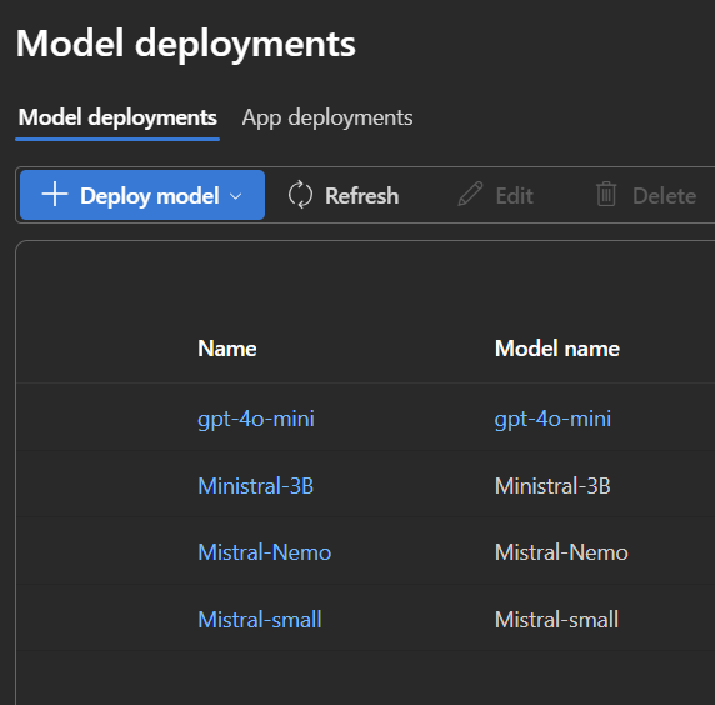Open the gpt-4o-mini deployment name link
The image size is (715, 705).
256,419
